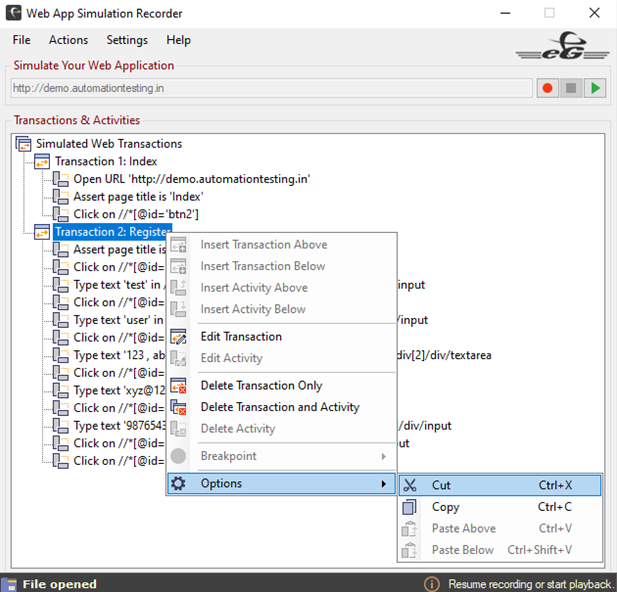Open the Help menu

(178, 40)
